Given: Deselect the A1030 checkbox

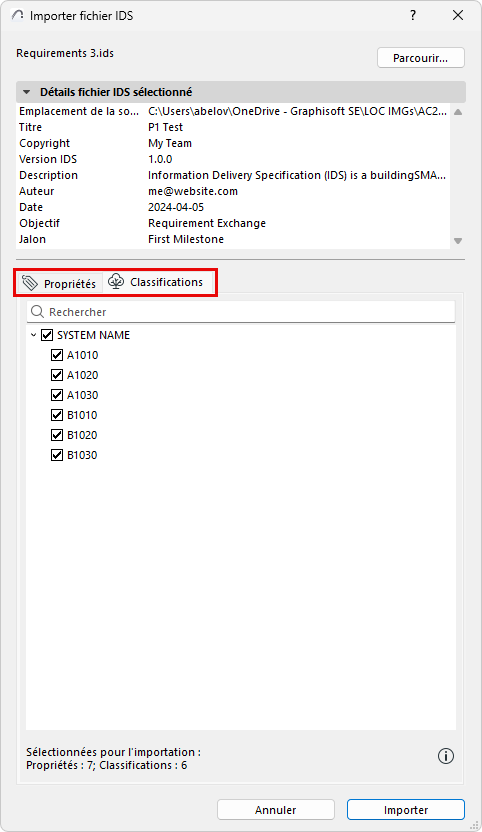Looking at the screenshot, I should coord(57,395).
